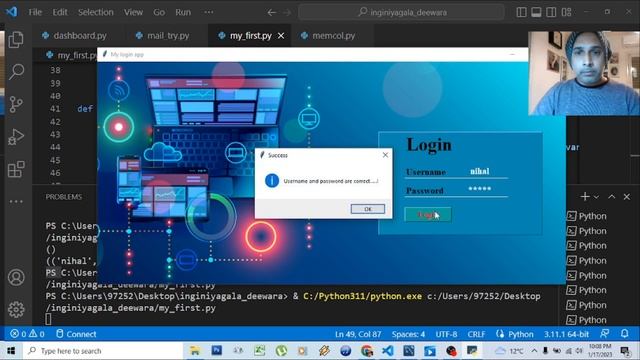Open the Windows Start menu
Image resolution: width=640 pixels, height=360 pixels.
pyautogui.click(x=11, y=351)
